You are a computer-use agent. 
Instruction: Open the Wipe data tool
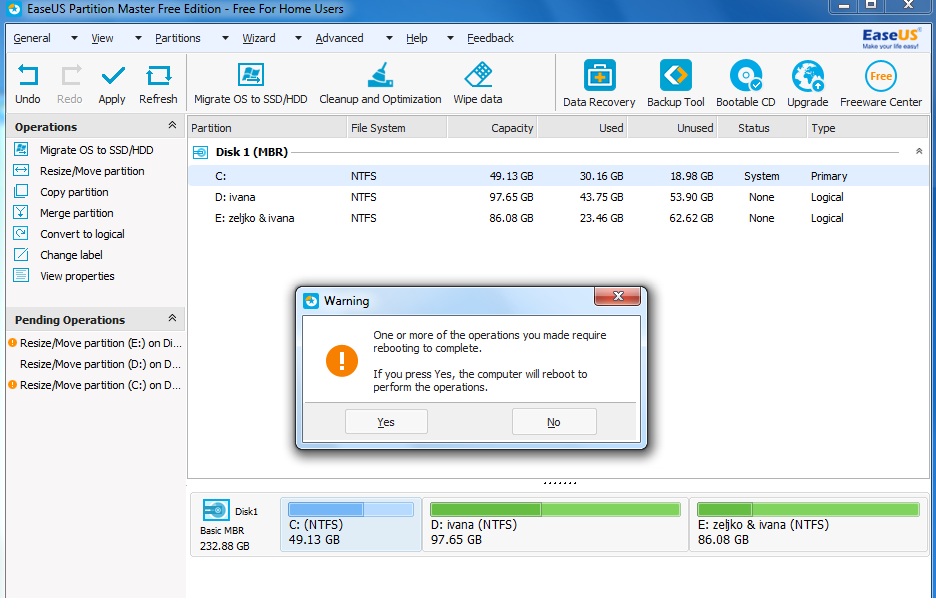(x=478, y=76)
